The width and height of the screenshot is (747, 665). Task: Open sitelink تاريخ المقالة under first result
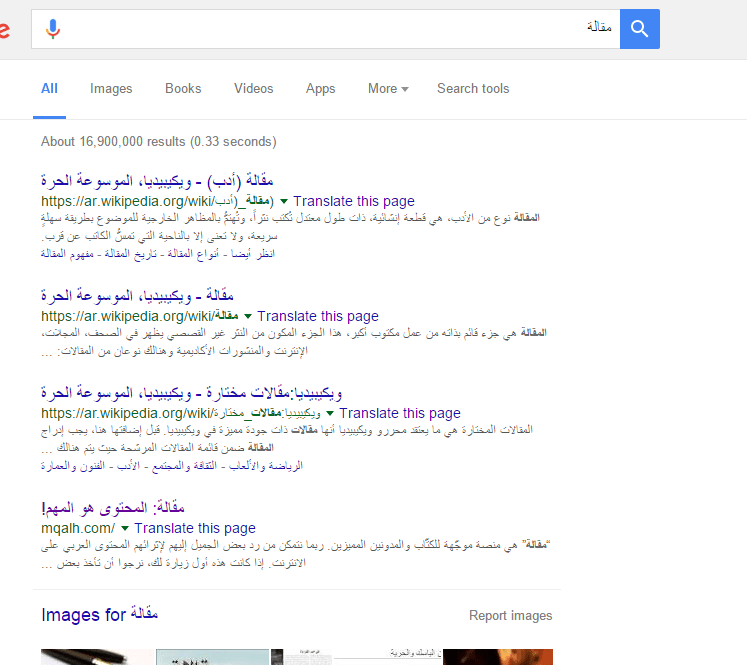[x=131, y=254]
